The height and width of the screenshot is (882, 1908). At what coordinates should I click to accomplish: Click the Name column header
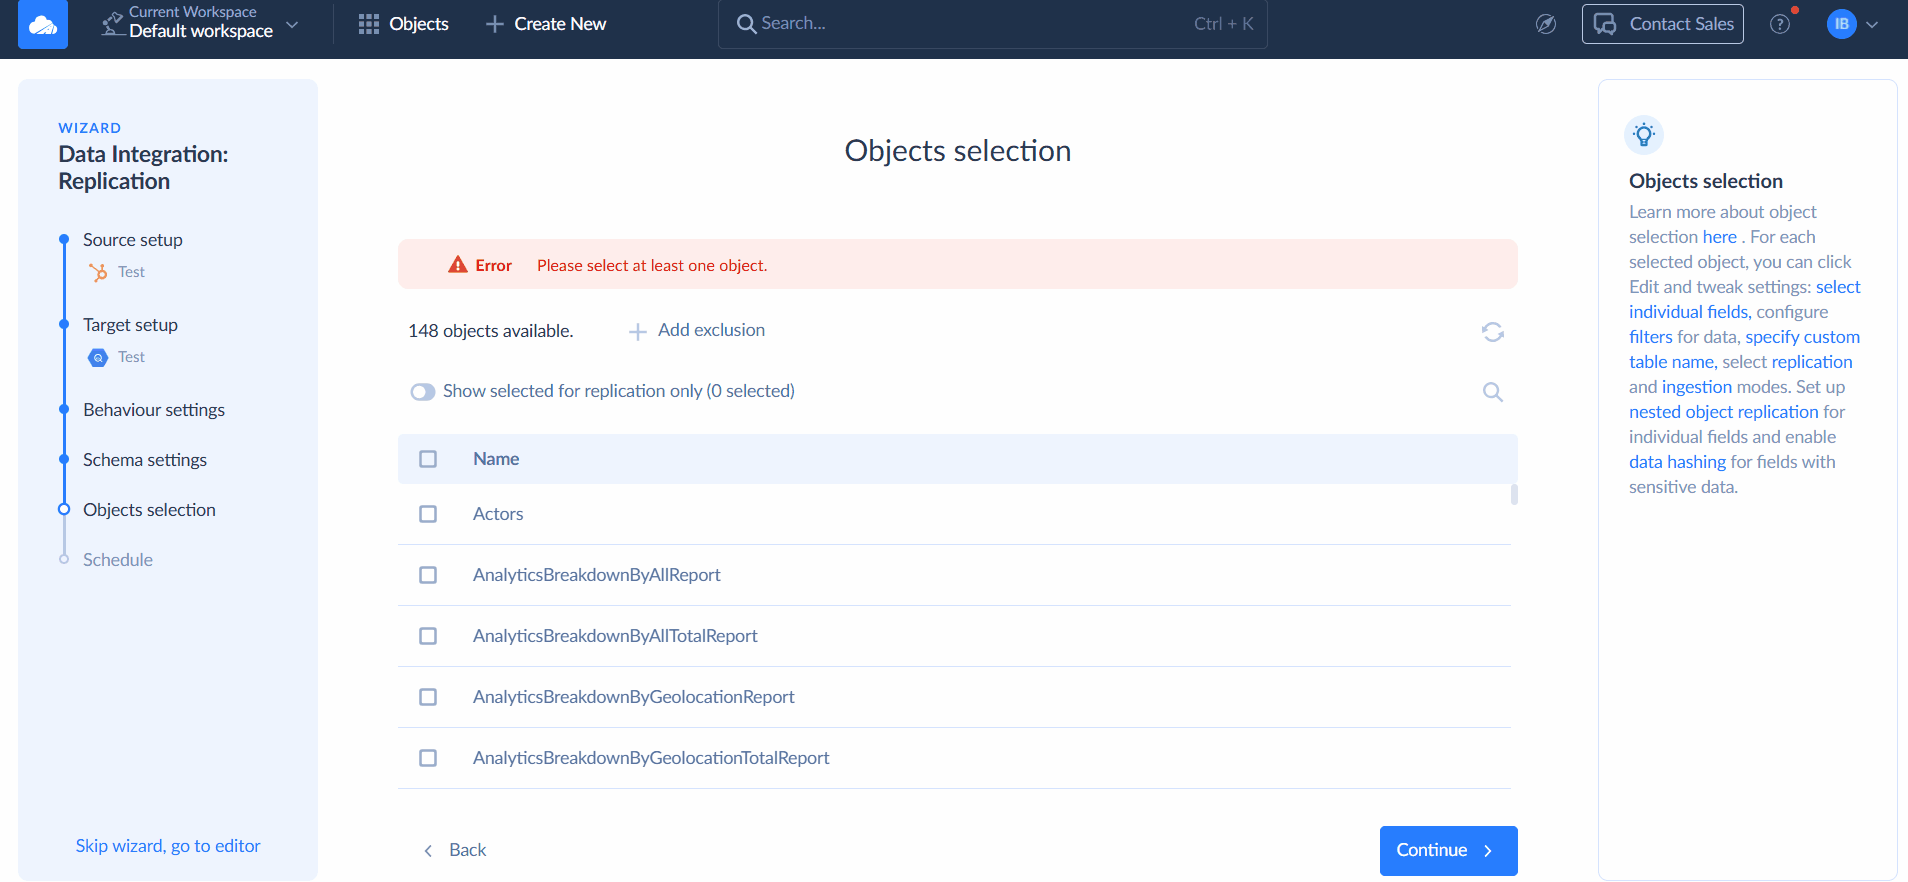[496, 459]
